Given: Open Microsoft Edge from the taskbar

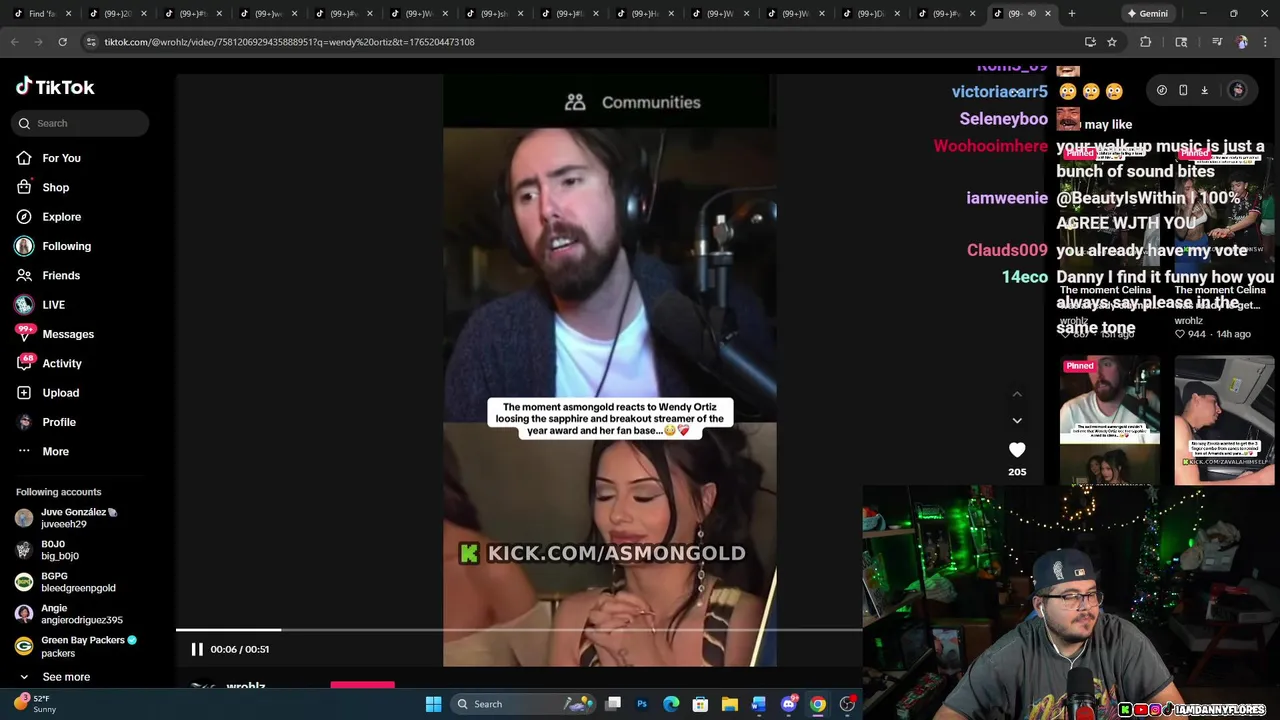Looking at the screenshot, I should (671, 704).
